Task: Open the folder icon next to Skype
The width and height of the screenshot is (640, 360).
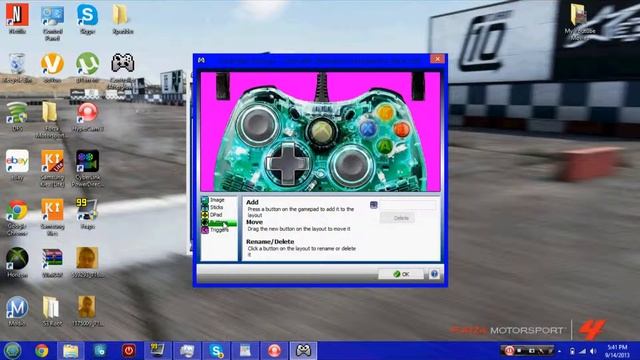Action: (122, 19)
